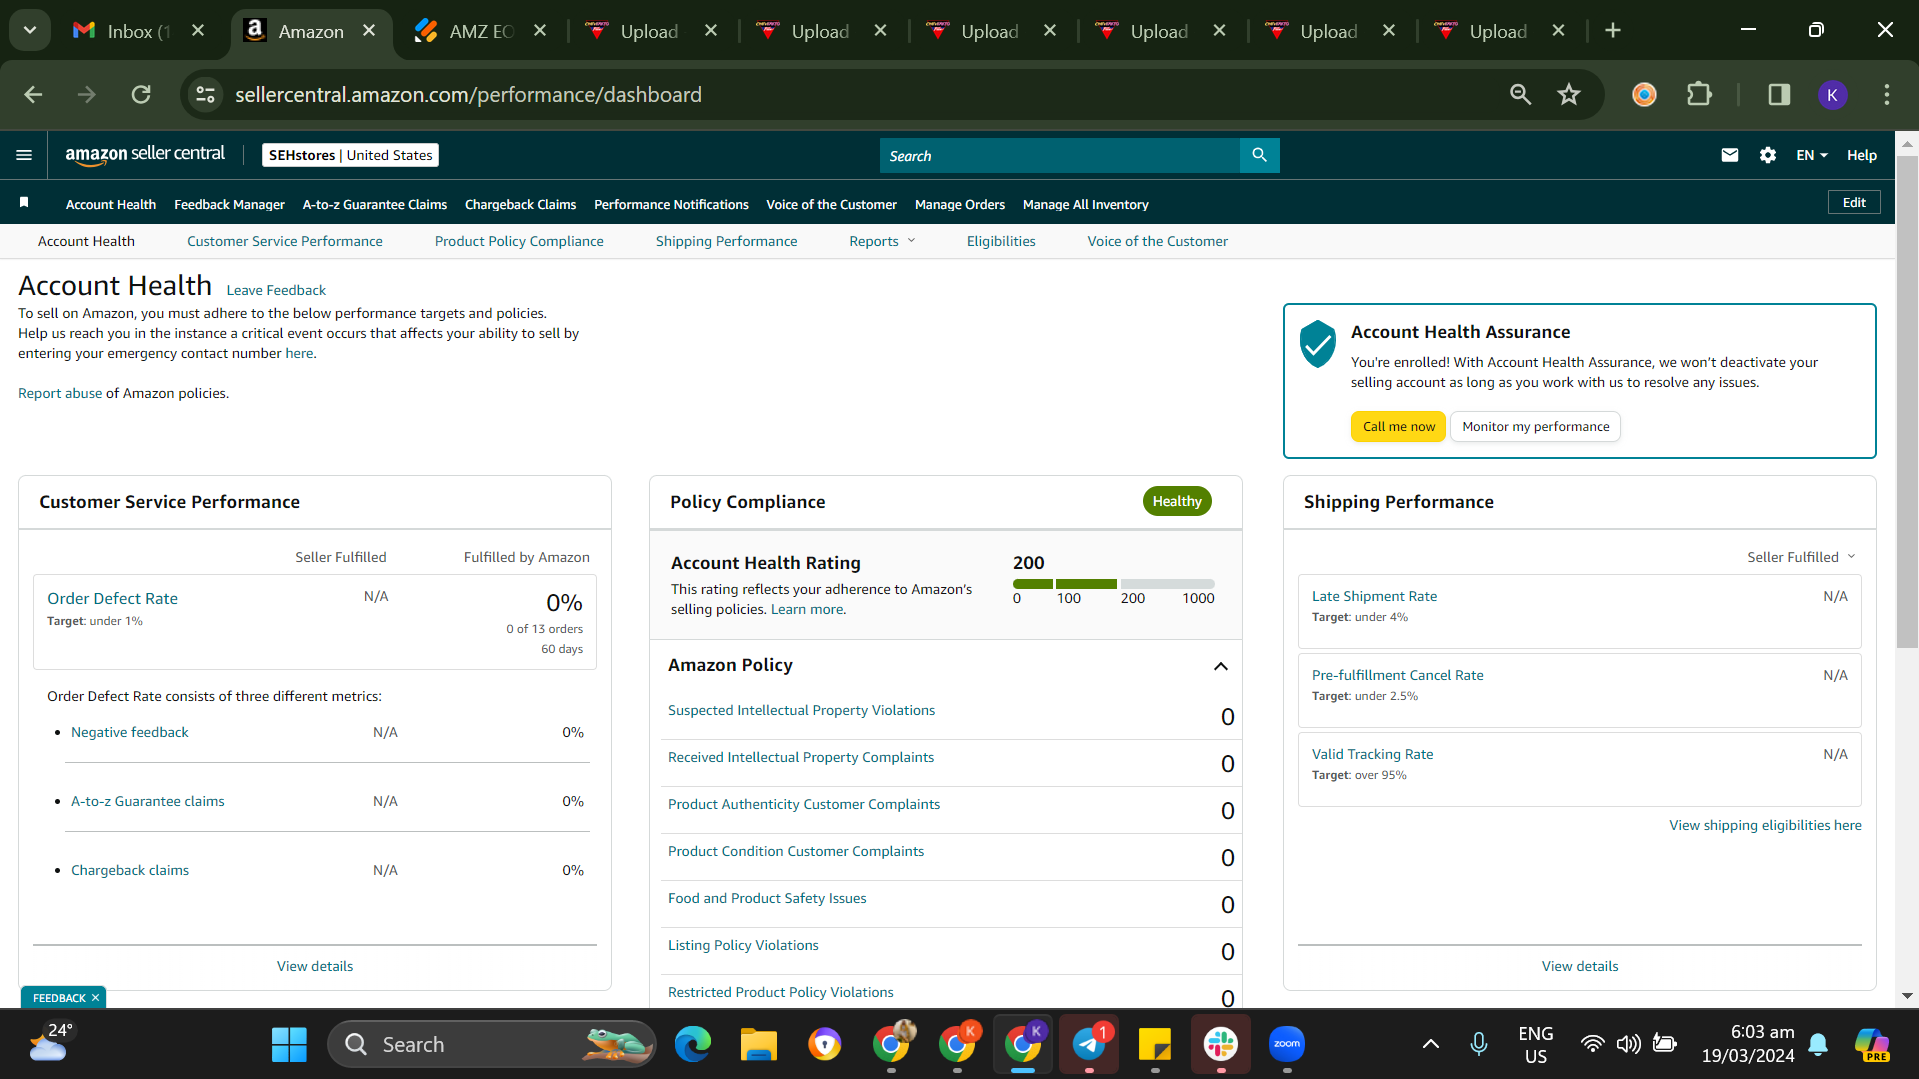Open Product Policy Compliance tab
This screenshot has width=1919, height=1079.
519,241
